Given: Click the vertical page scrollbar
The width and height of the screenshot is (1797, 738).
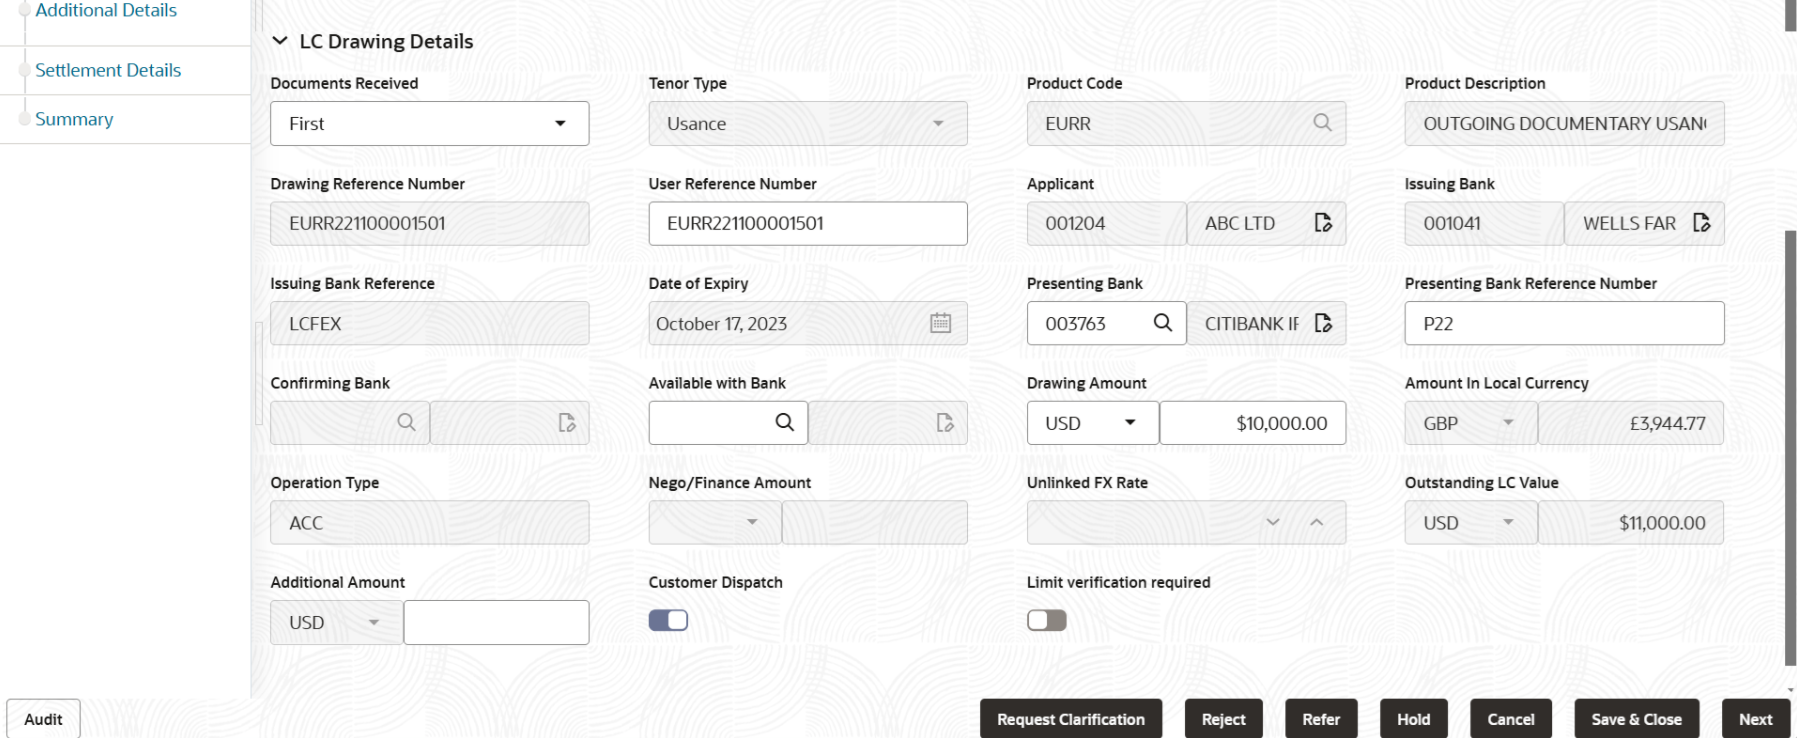Looking at the screenshot, I should pyautogui.click(x=1790, y=448).
